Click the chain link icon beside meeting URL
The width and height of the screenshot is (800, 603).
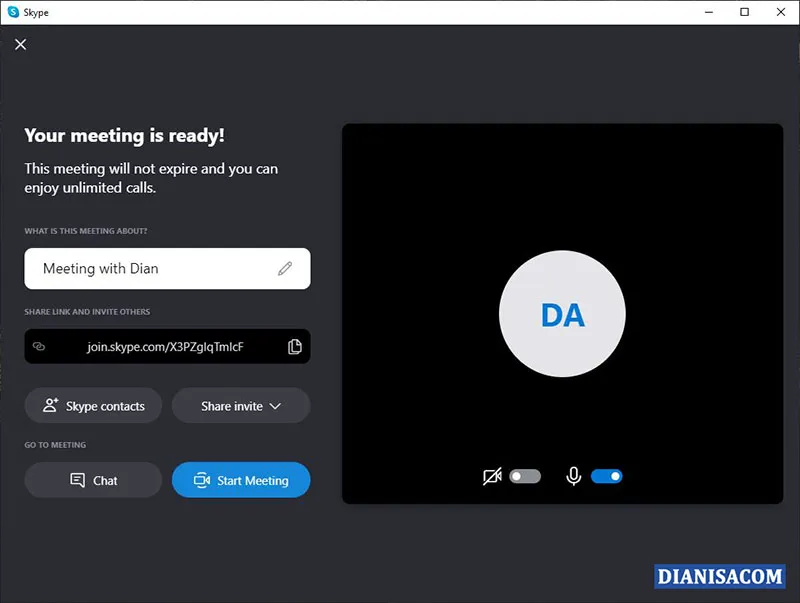click(x=40, y=346)
